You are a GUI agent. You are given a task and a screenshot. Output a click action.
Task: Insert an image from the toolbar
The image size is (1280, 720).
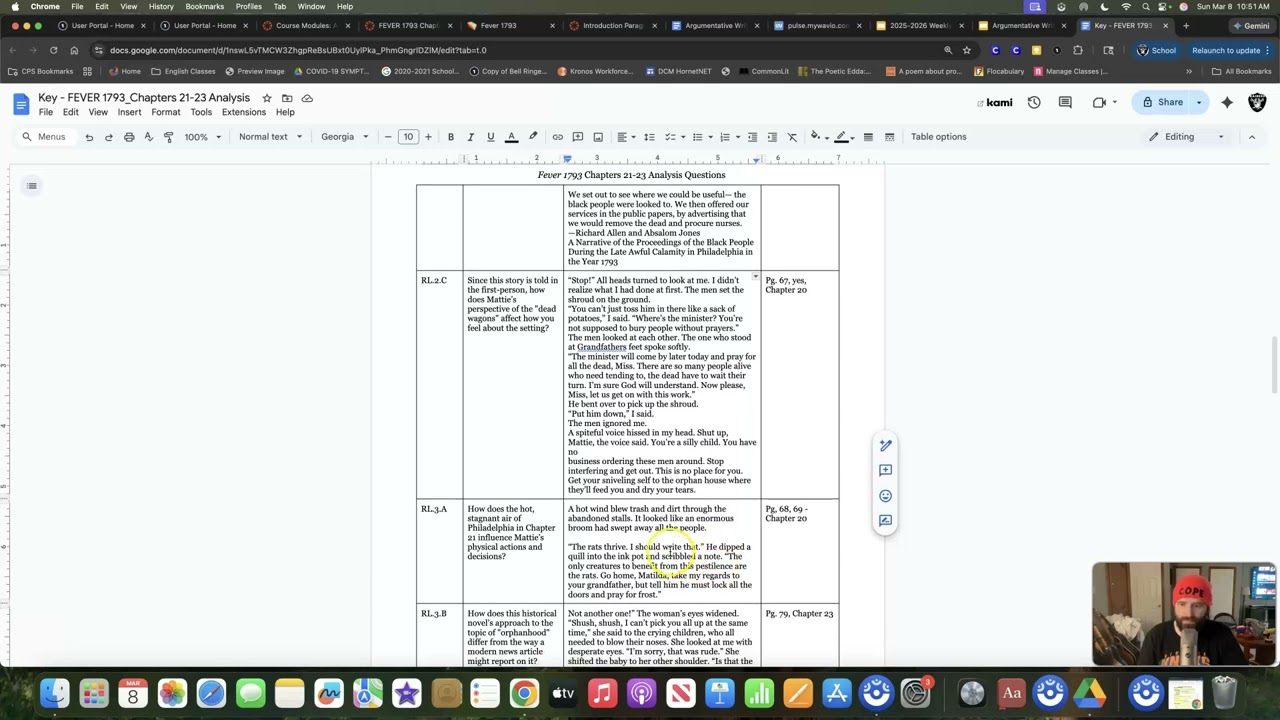(598, 137)
